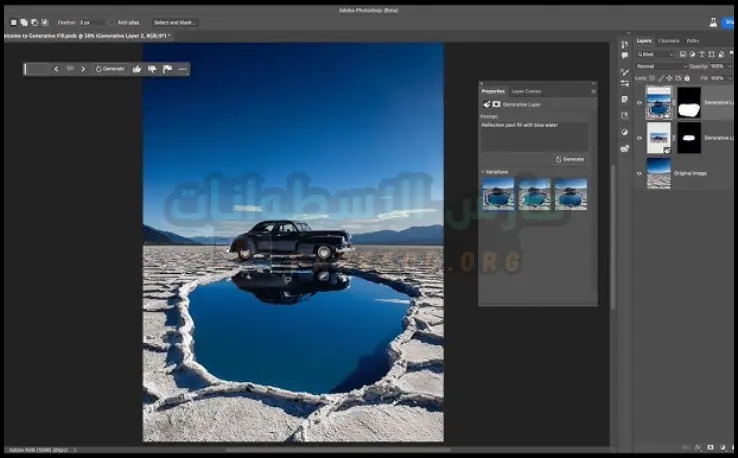
Task: Click Generate button in Properties panel
Action: (570, 159)
